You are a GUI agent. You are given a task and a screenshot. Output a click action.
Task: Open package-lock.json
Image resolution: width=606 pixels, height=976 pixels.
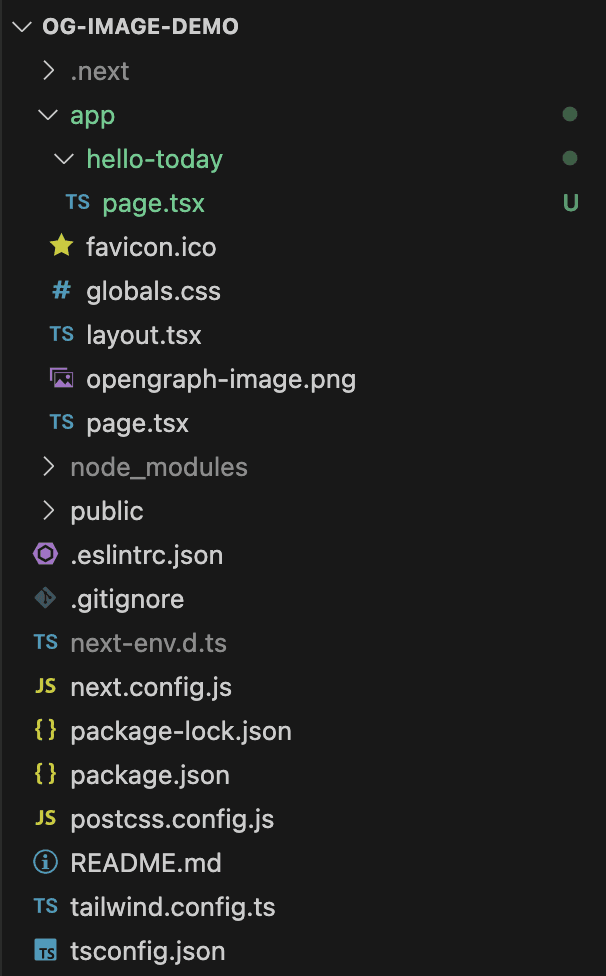coord(180,730)
